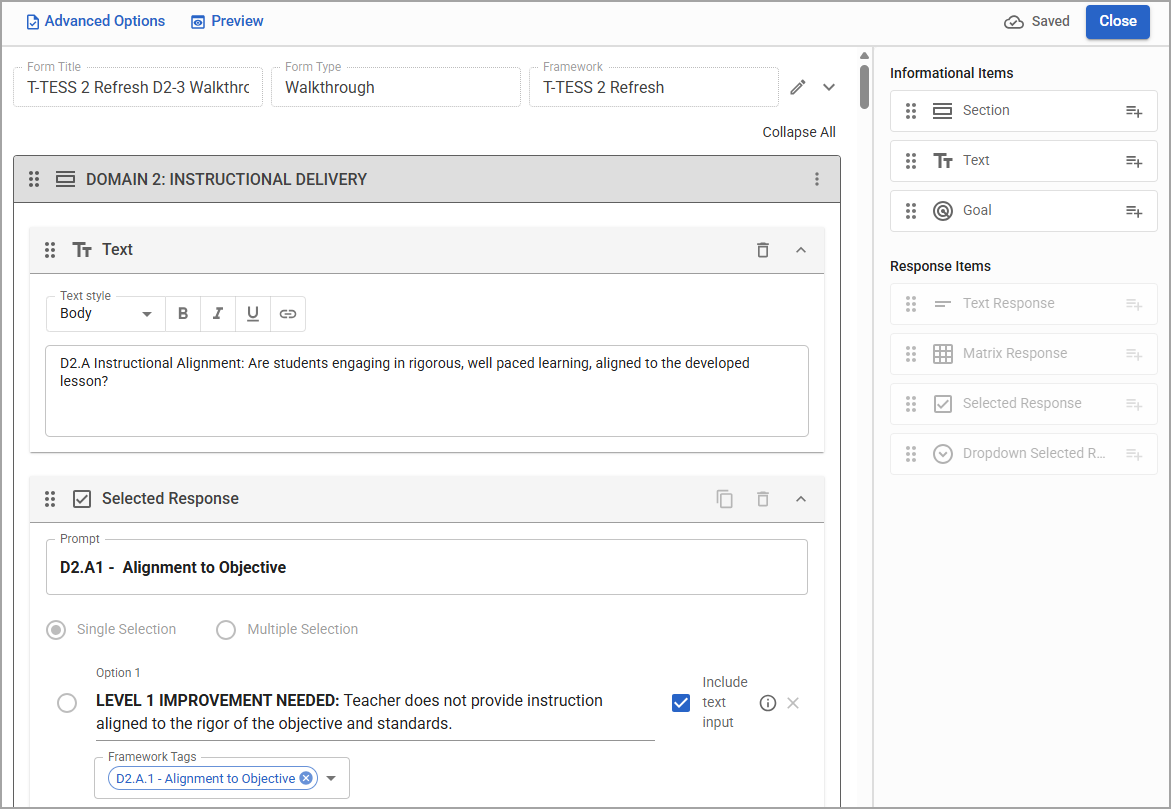Click the Section item drag handle in sidebar
This screenshot has width=1171, height=809.
pos(911,111)
